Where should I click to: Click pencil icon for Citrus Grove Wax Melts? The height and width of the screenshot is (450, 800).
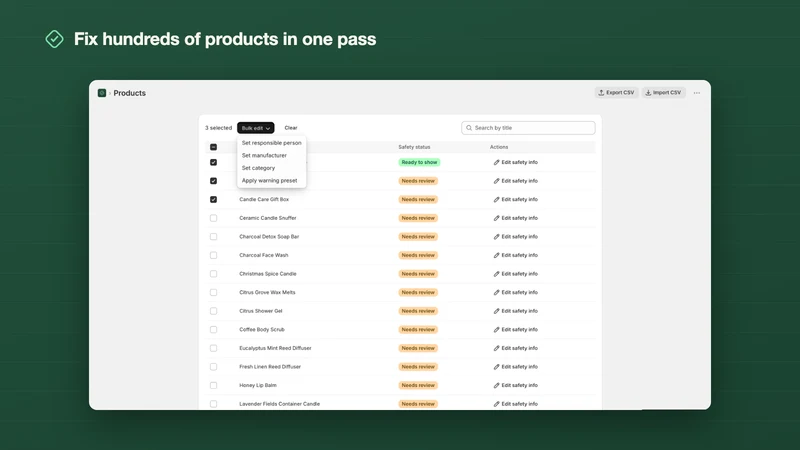[x=496, y=292]
